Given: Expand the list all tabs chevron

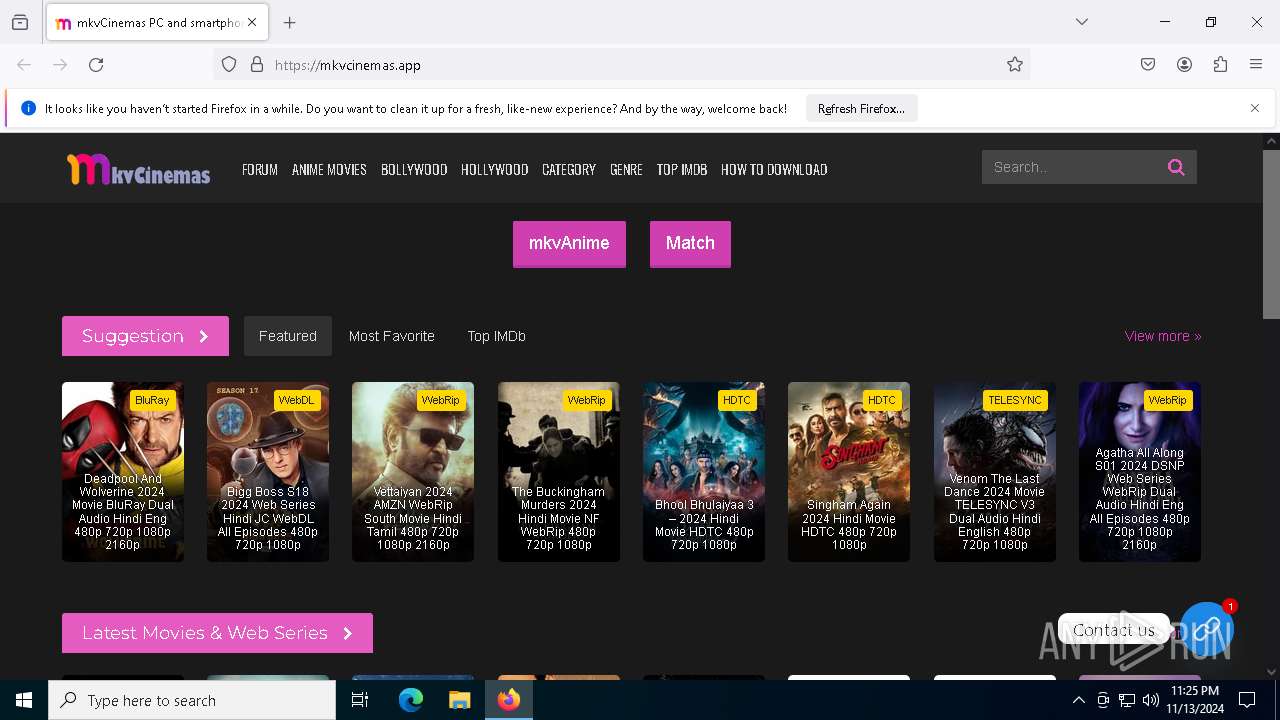Looking at the screenshot, I should click(1082, 22).
